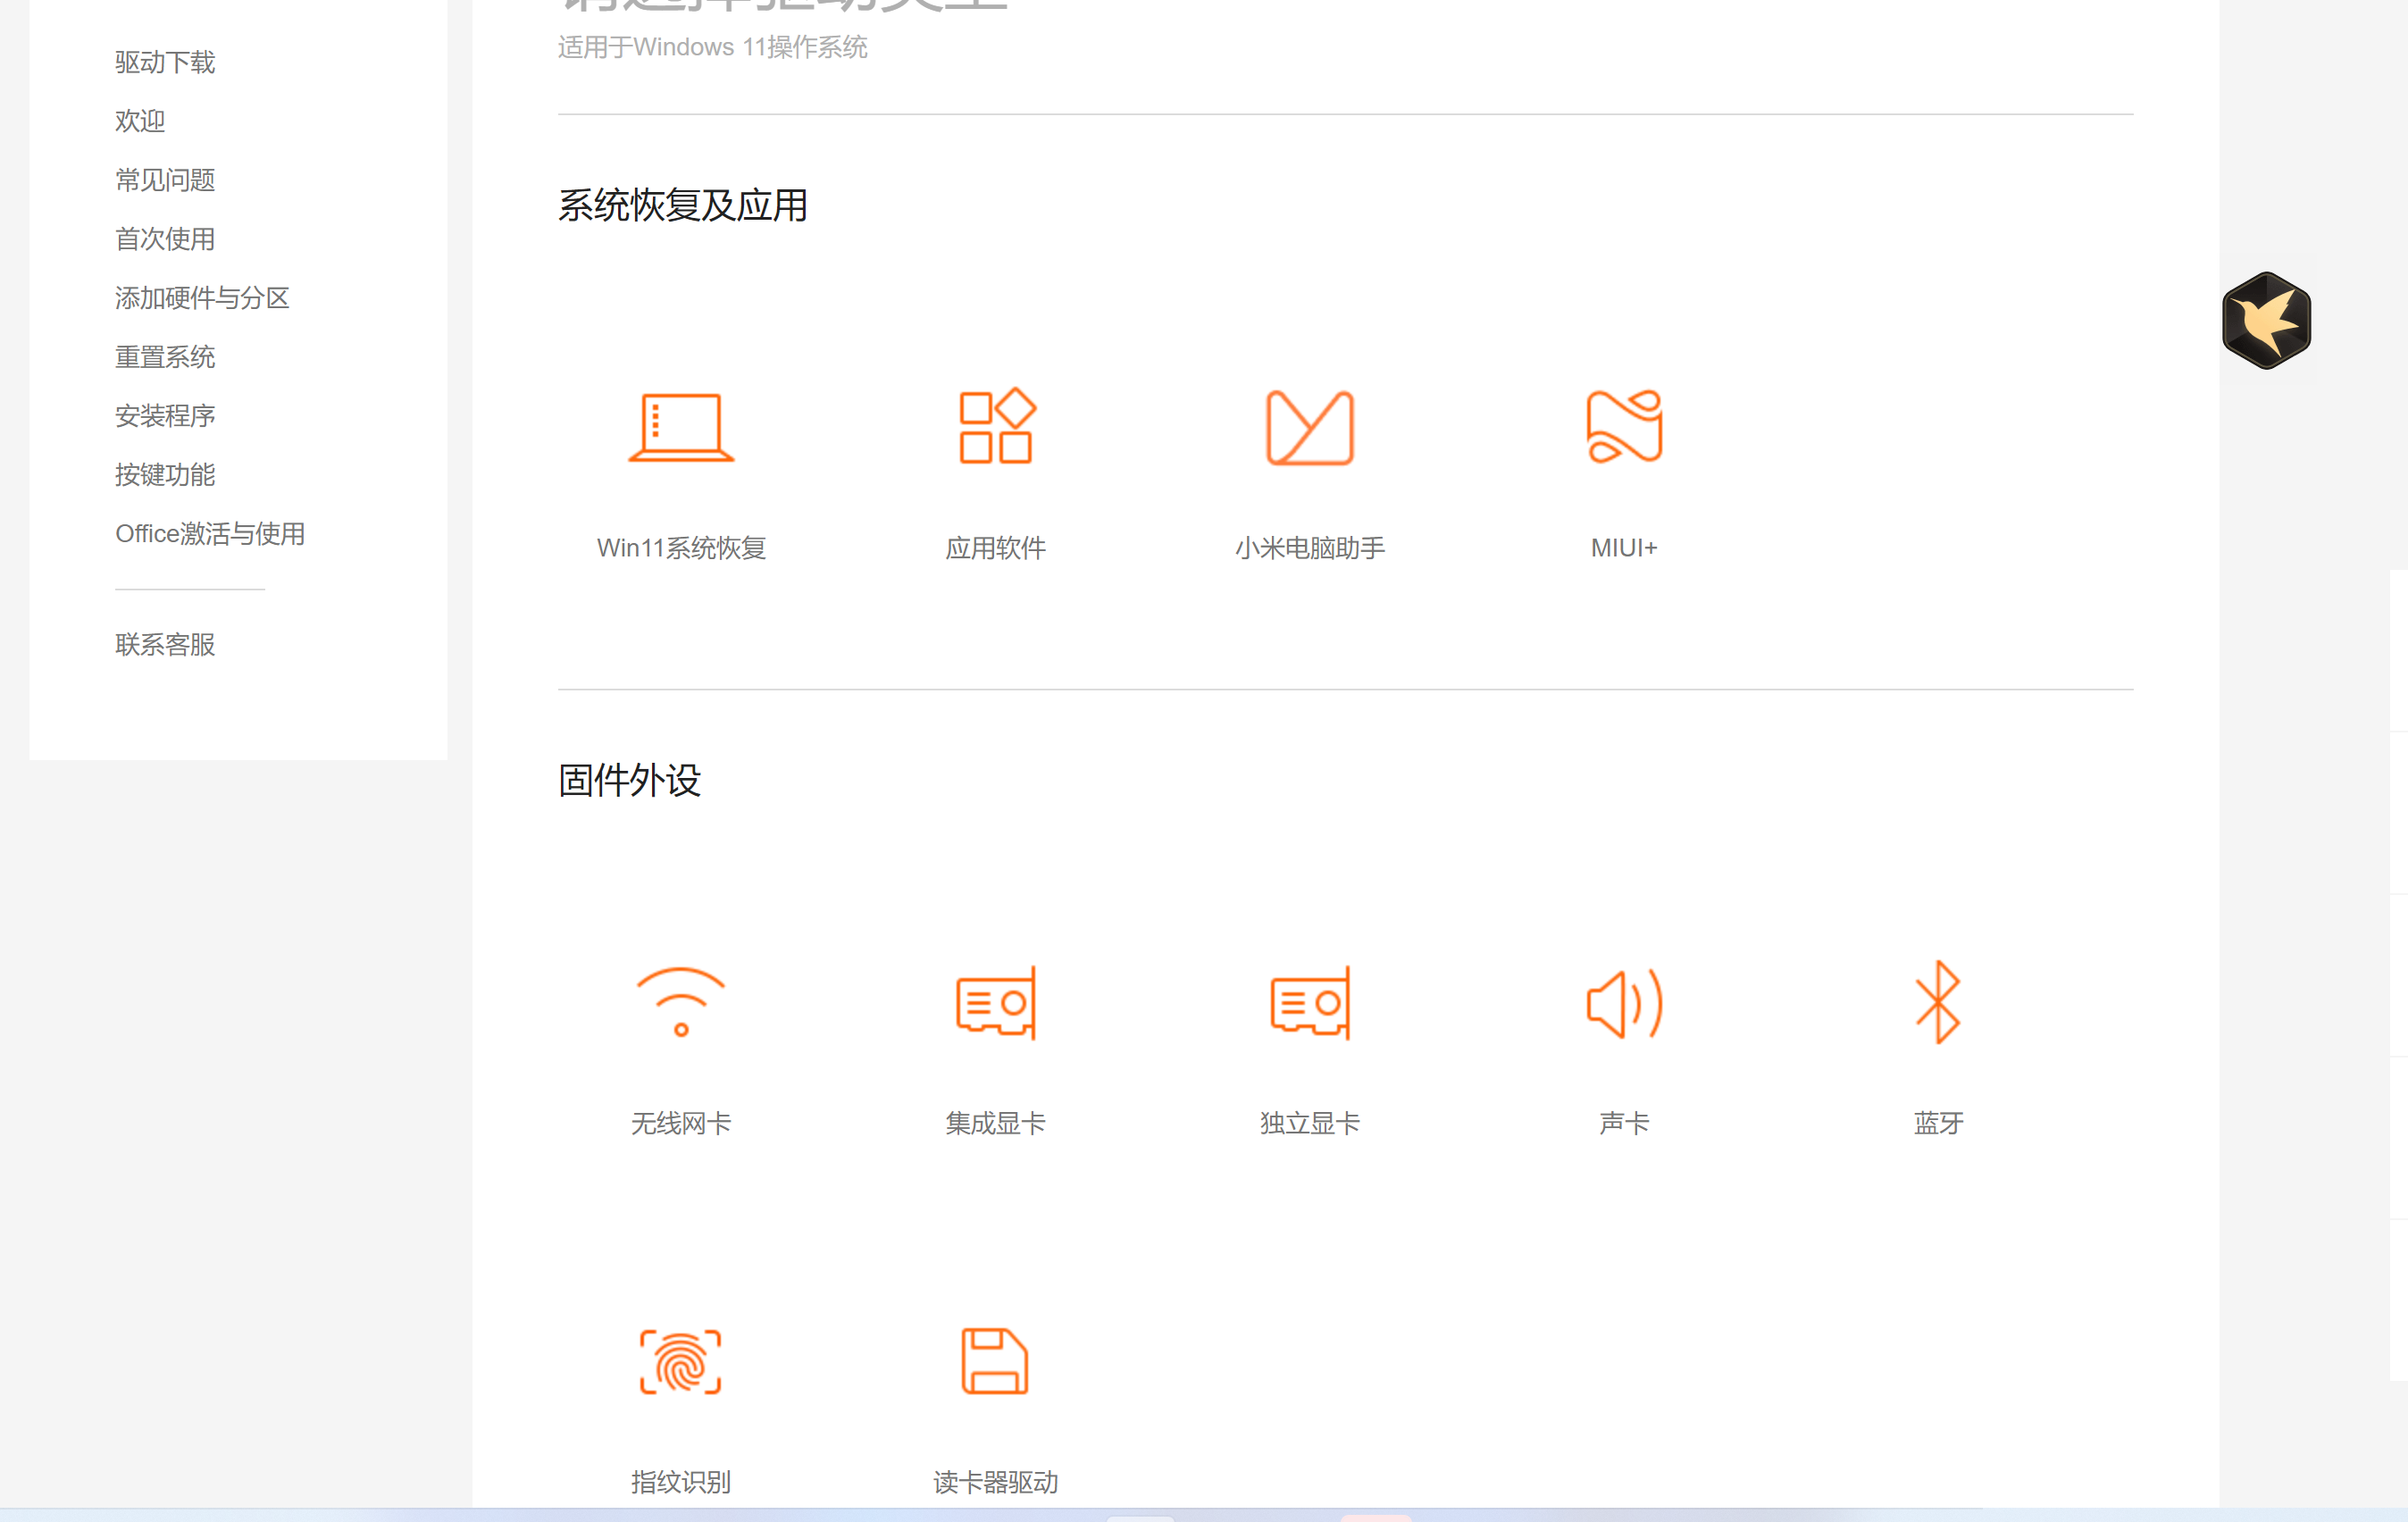Click the MIUI+ text label
Viewport: 2408px width, 1522px height.
[1624, 548]
